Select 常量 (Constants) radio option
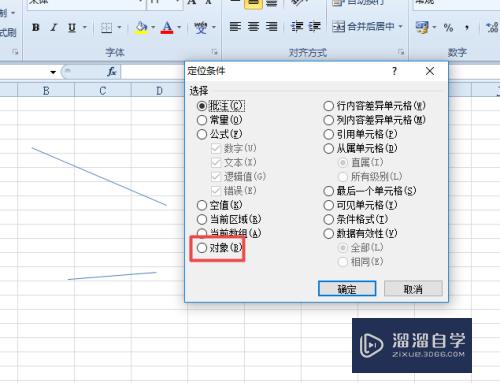Viewport: 500px width, 383px height. (219, 120)
